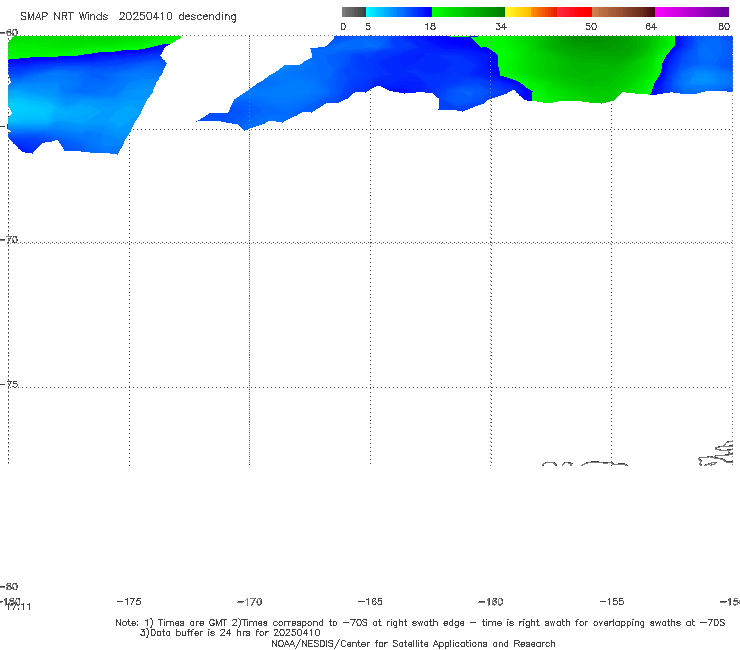Click the gray segment of the color bar
The height and width of the screenshot is (650, 740).
coord(353,12)
